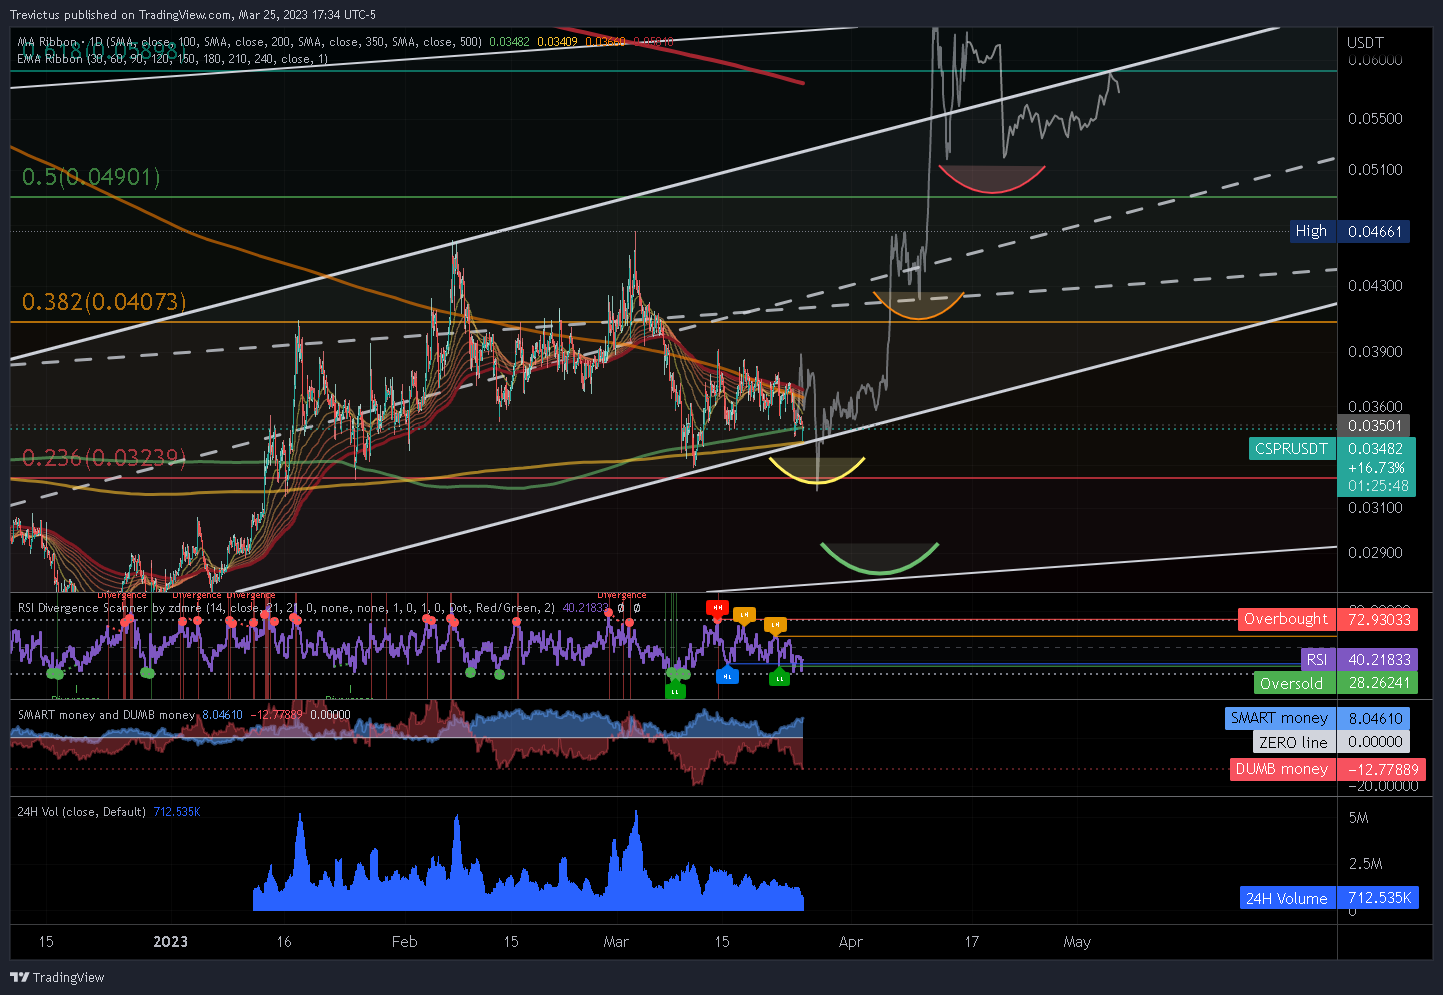The width and height of the screenshot is (1443, 995).
Task: Select the green arc drawing near 0.02900
Action: [x=880, y=559]
